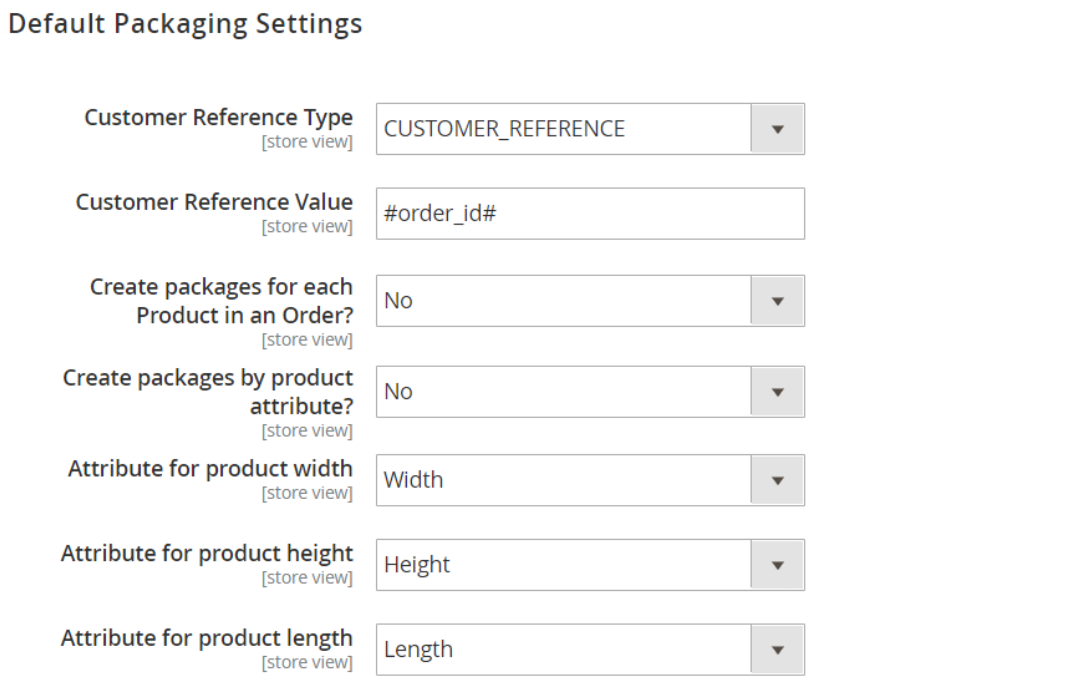This screenshot has width=1069, height=700.
Task: Click the Customer Reference Value input field
Action: [x=590, y=213]
